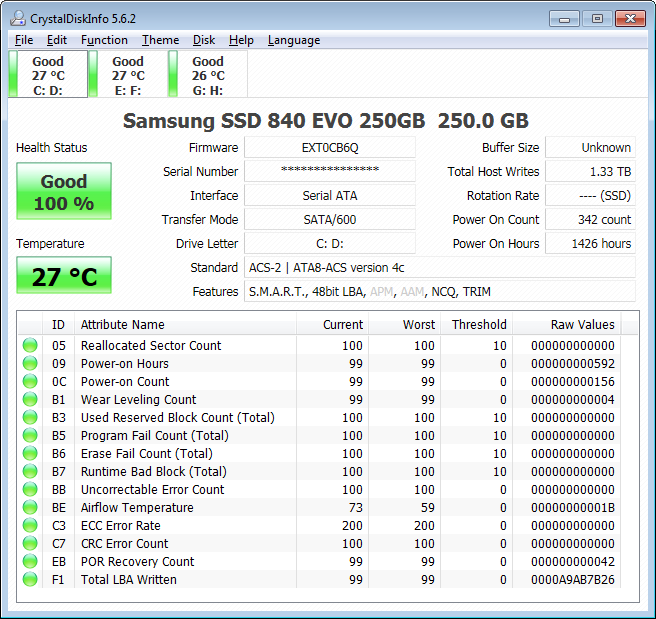Viewport: 656px width, 619px height.
Task: Click the green status icon for Power-on Hours
Action: [30, 363]
